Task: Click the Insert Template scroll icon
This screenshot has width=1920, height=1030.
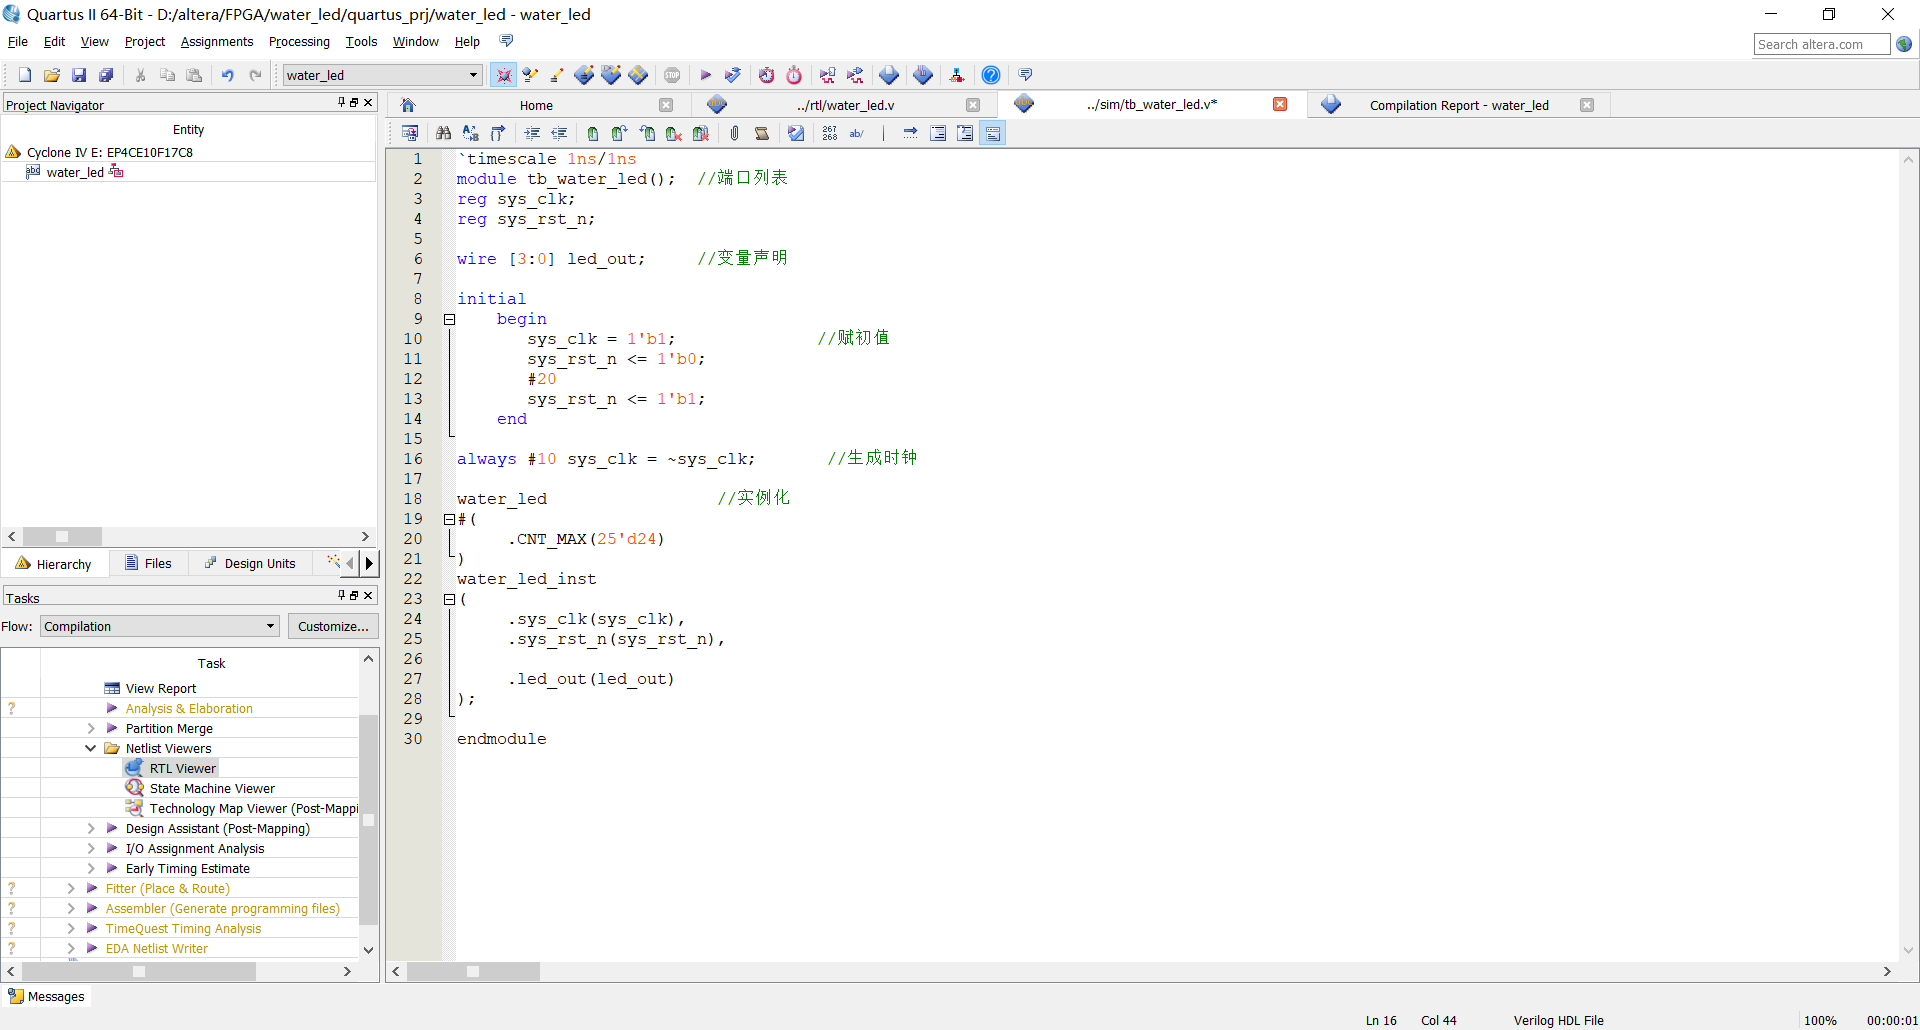Action: coord(762,133)
